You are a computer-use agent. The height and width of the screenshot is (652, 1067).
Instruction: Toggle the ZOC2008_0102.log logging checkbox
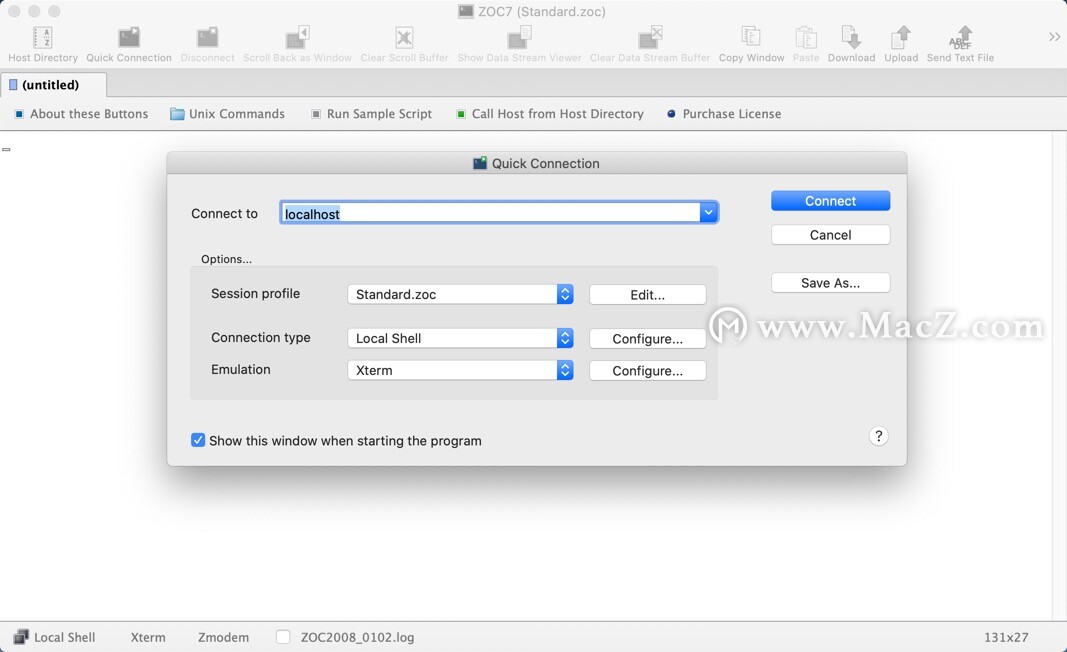coord(283,637)
